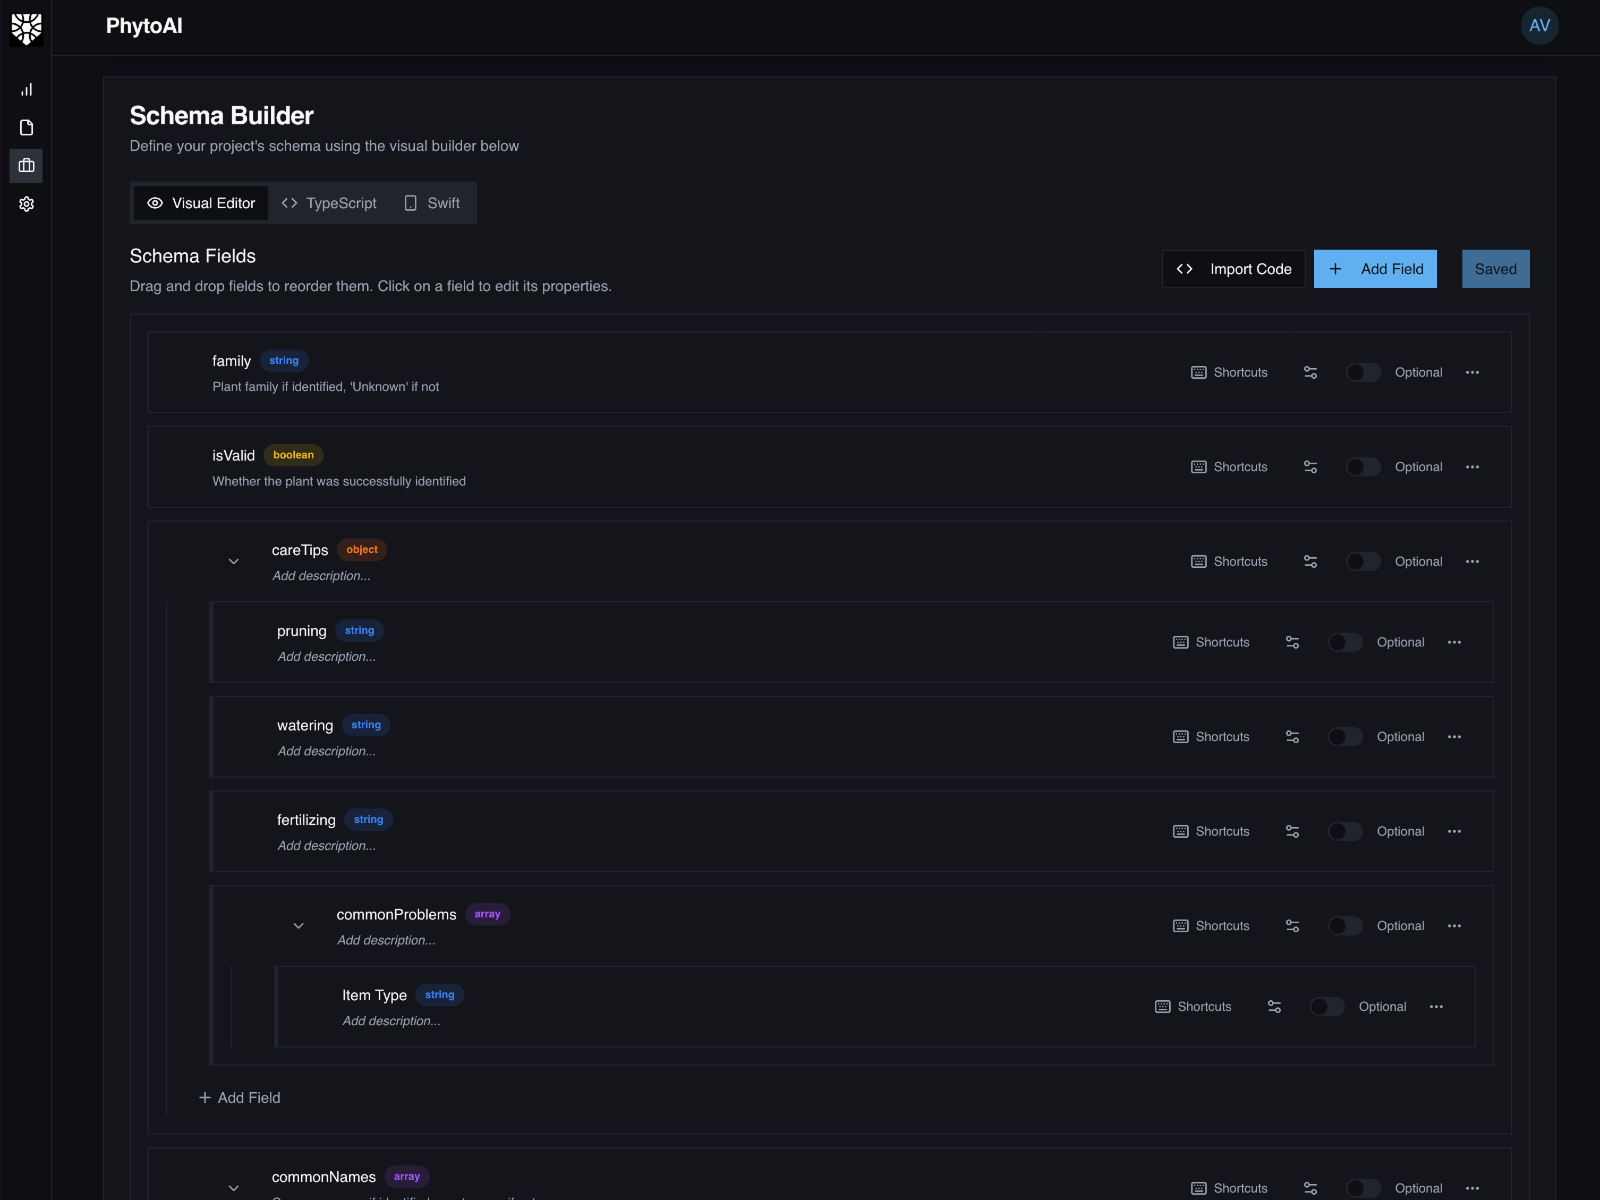Switch to the TypeScript tab
The height and width of the screenshot is (1200, 1600).
pos(329,203)
